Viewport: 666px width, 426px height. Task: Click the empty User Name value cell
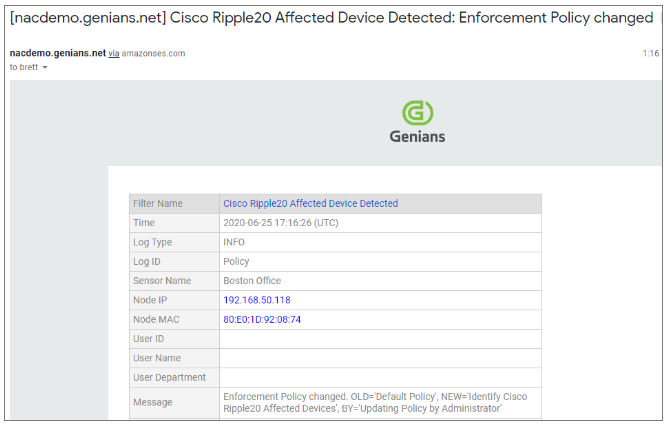pos(380,358)
